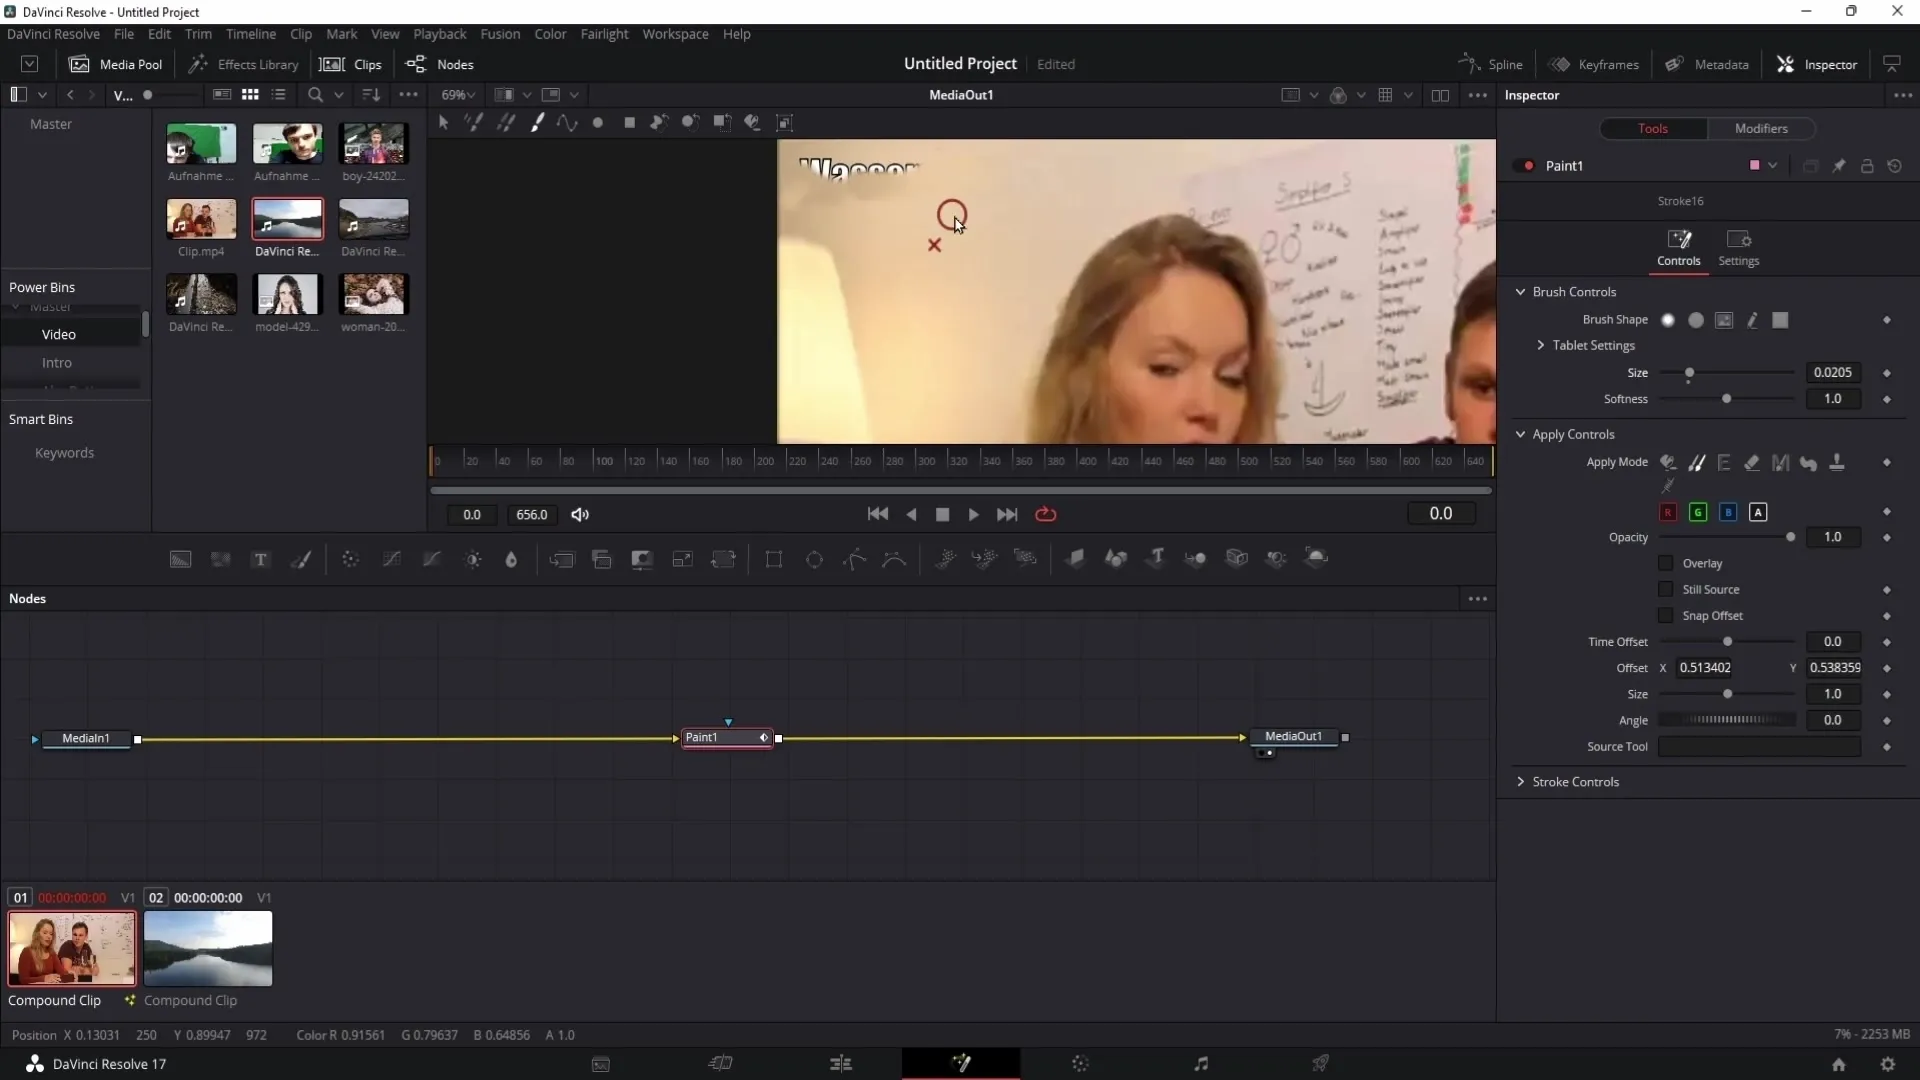The image size is (1920, 1080).
Task: Click the Tools tab in Inspector
Action: 1654,128
